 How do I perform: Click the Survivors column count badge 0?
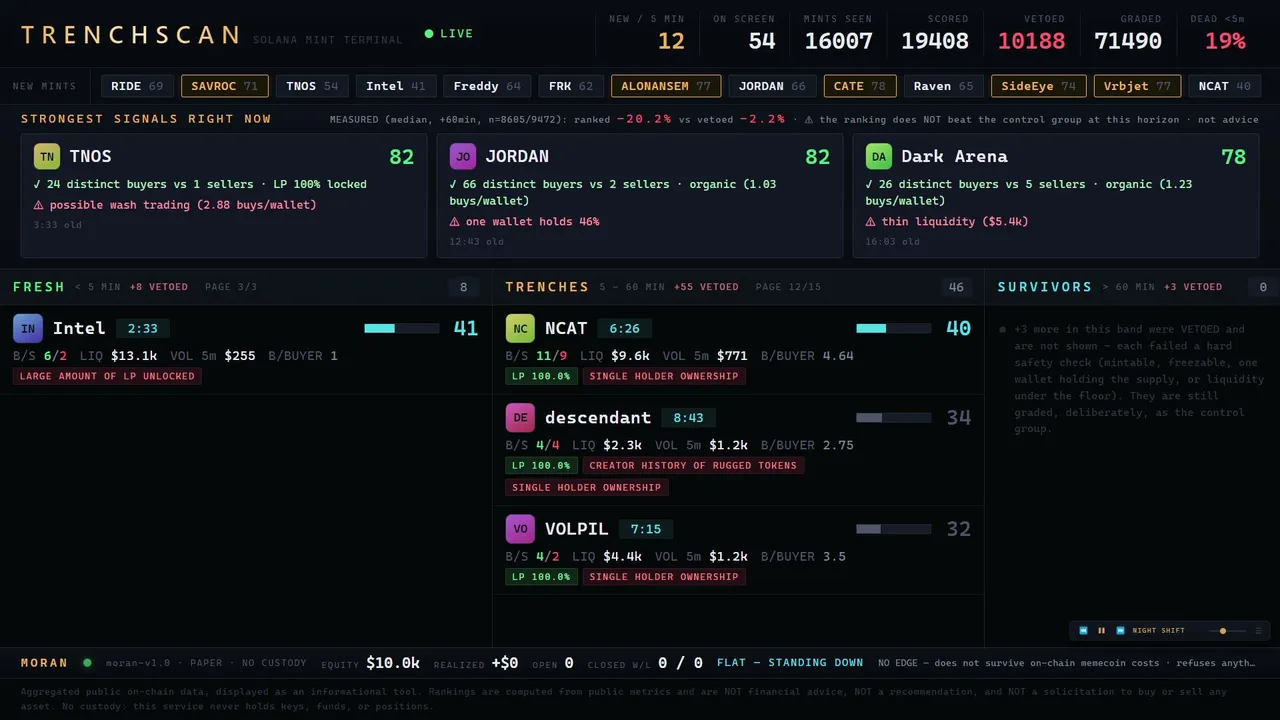click(1263, 287)
